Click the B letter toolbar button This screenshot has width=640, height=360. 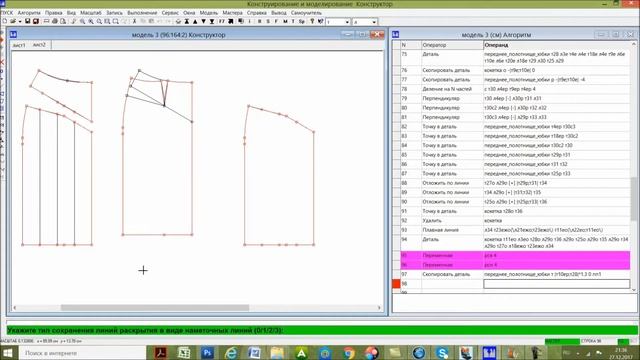(260, 21)
